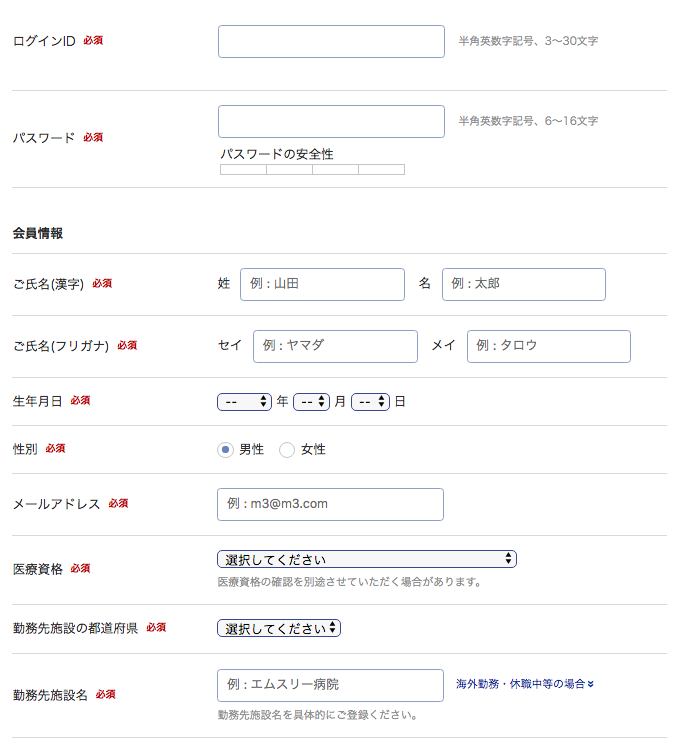Open the birth year dropdown
Image resolution: width=682 pixels, height=750 pixels.
245,402
